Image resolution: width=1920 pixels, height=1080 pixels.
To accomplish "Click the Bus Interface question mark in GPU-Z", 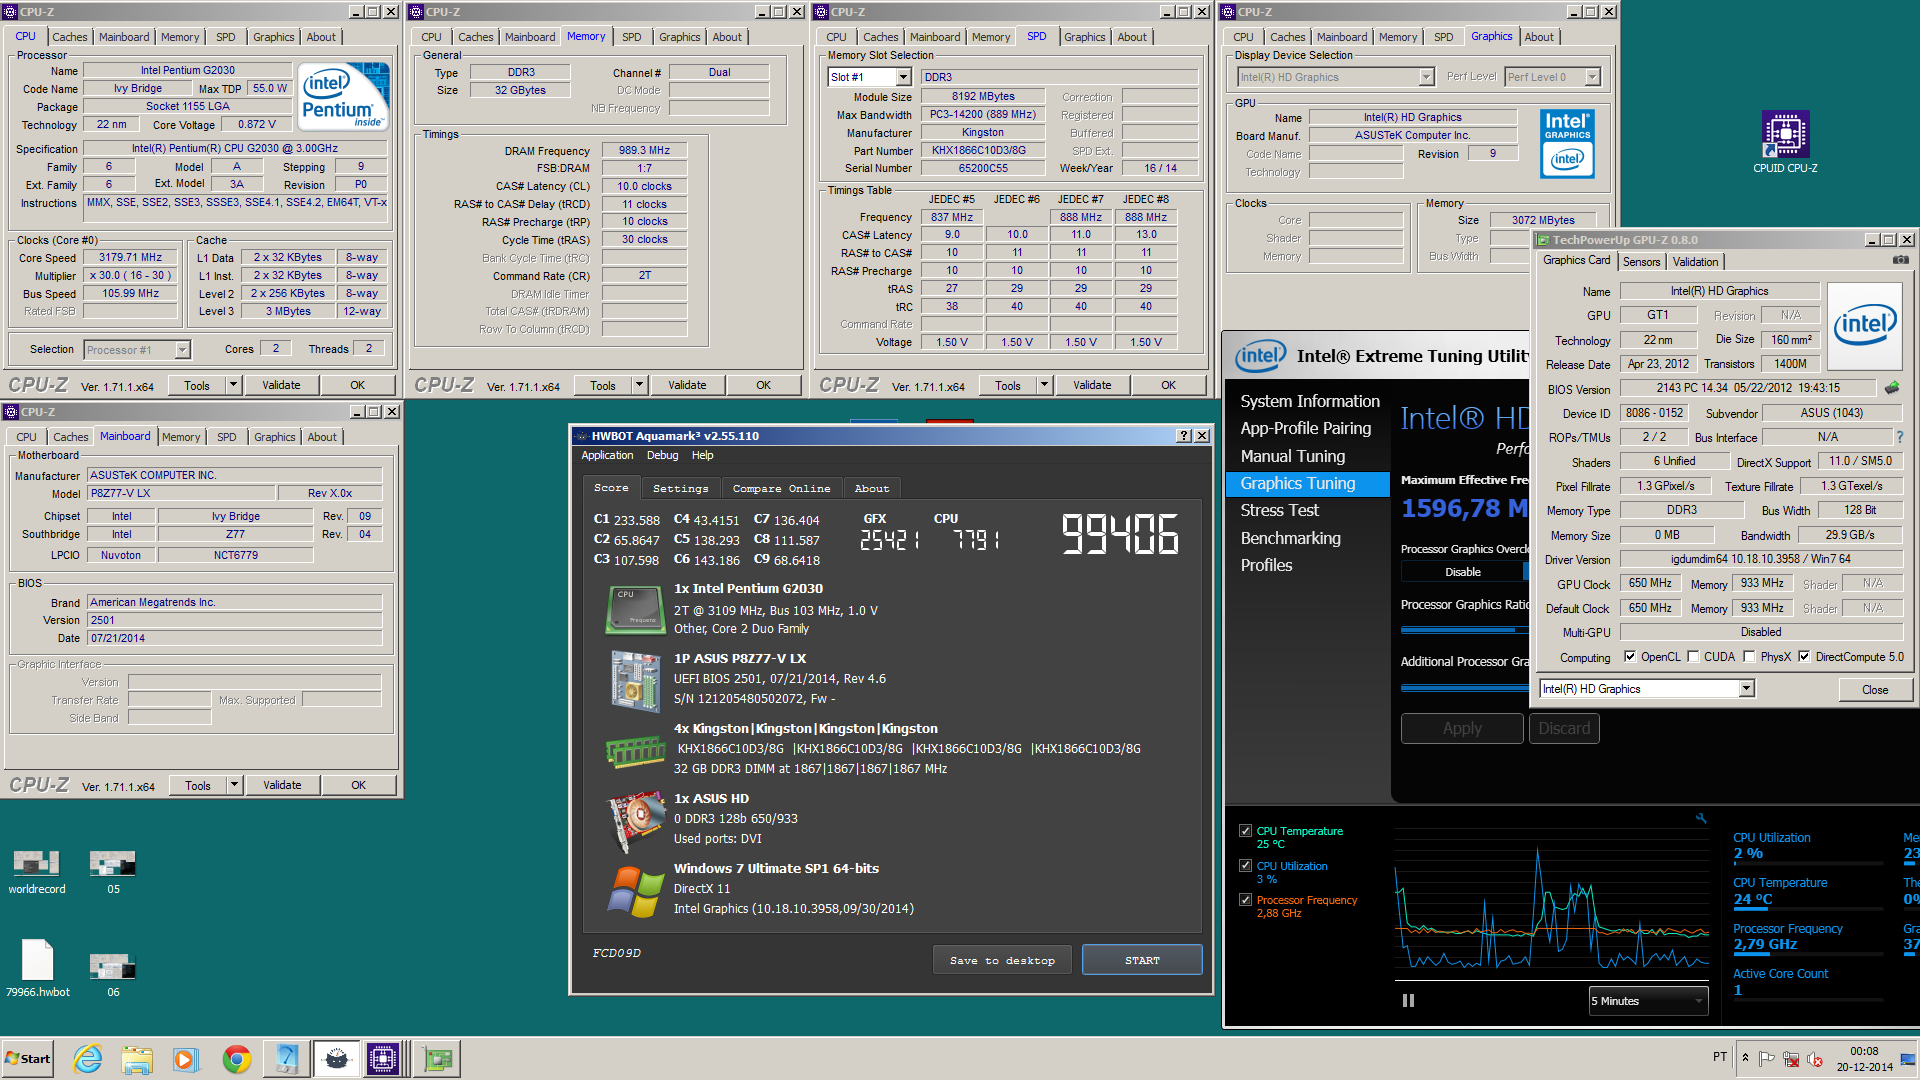I will coord(1900,437).
